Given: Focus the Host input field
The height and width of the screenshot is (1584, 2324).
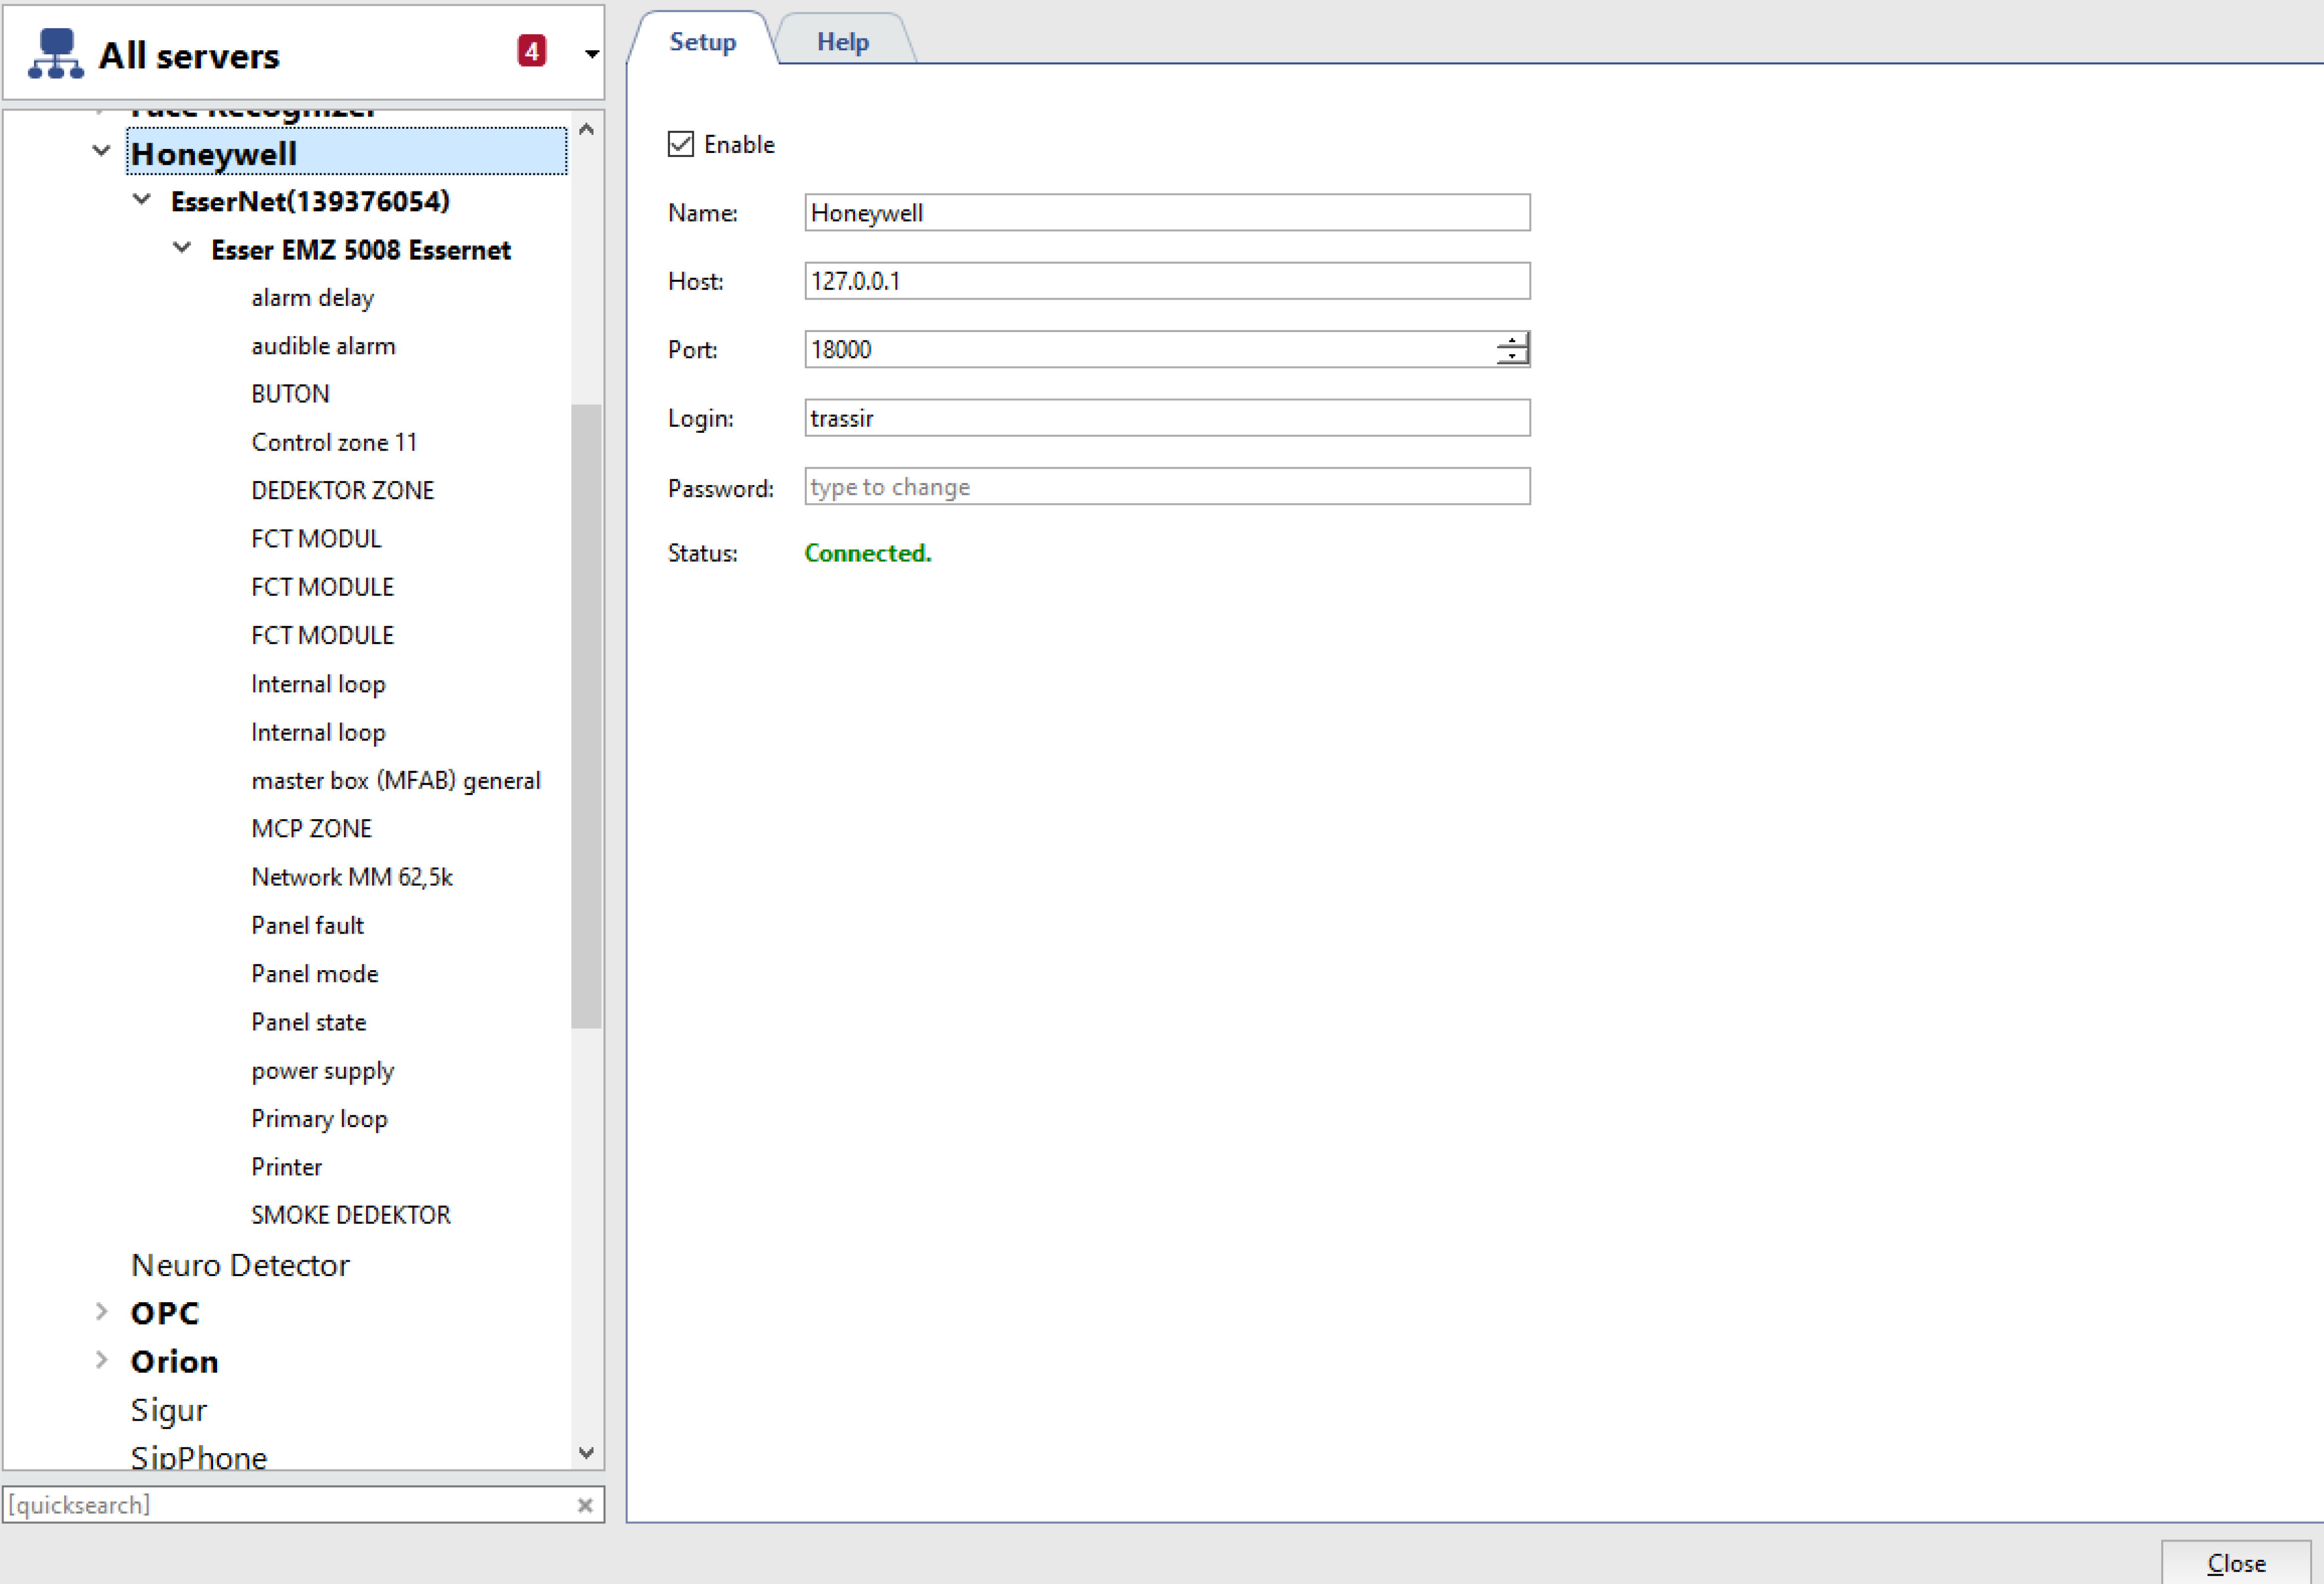Looking at the screenshot, I should point(1167,281).
